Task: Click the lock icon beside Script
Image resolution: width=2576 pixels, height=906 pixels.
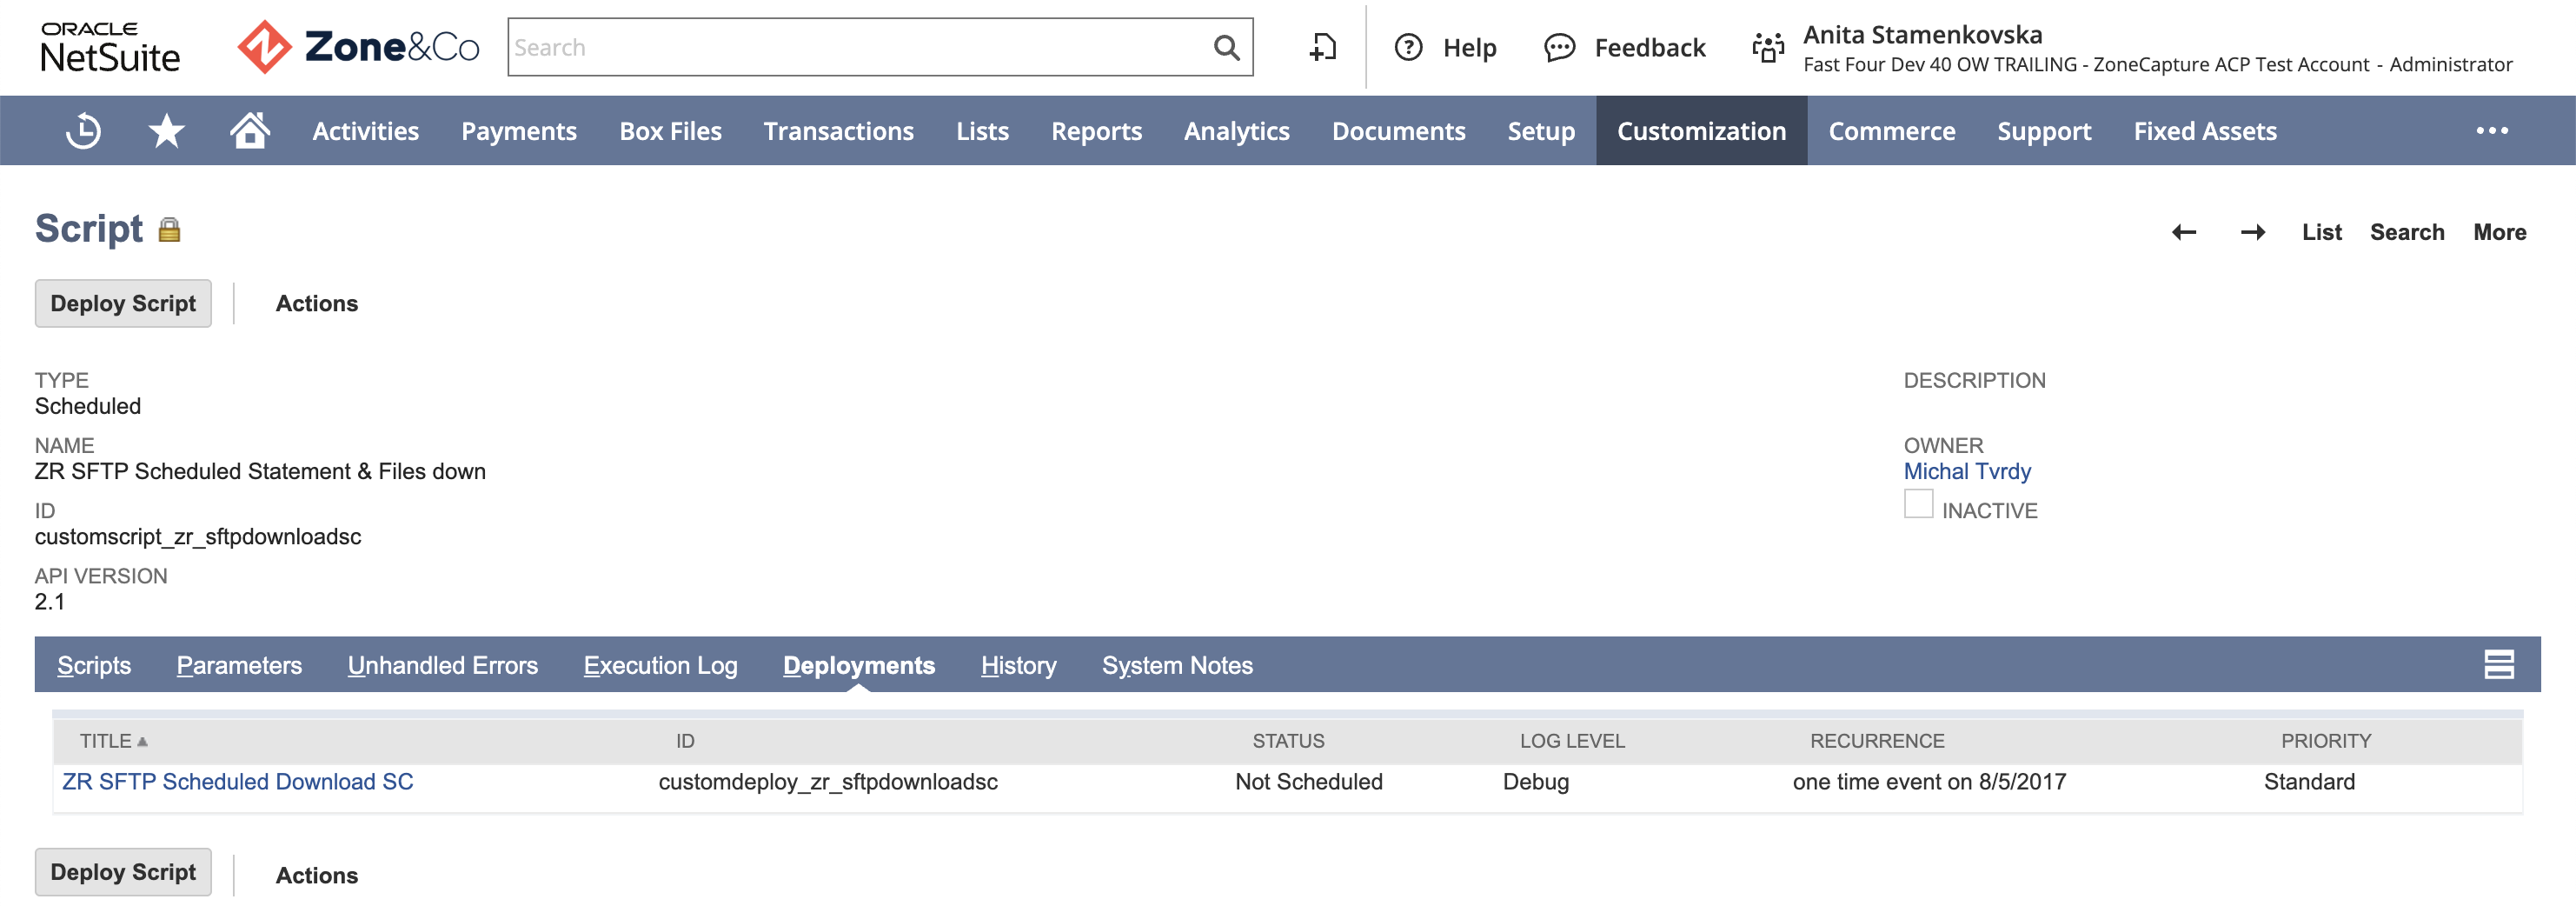Action: (x=169, y=230)
